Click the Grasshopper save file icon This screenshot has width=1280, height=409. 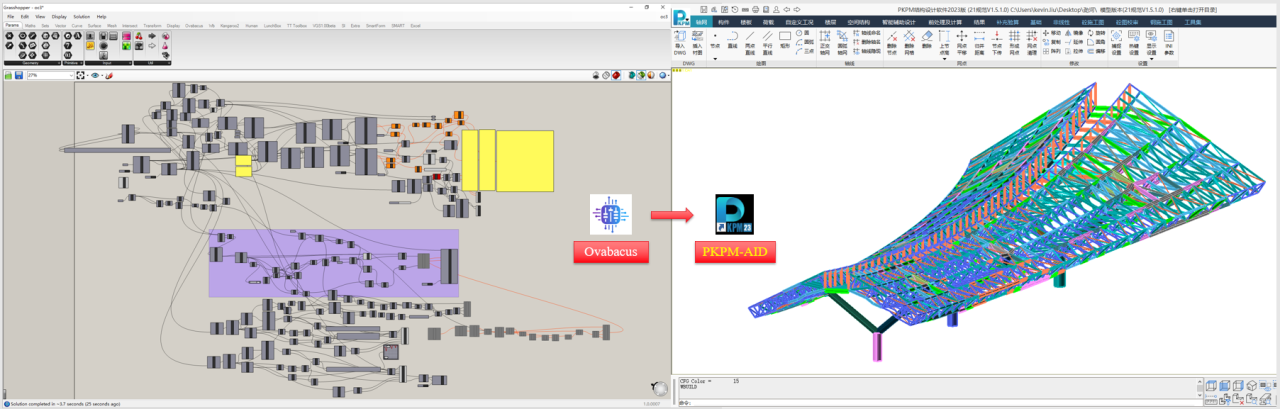coord(17,75)
